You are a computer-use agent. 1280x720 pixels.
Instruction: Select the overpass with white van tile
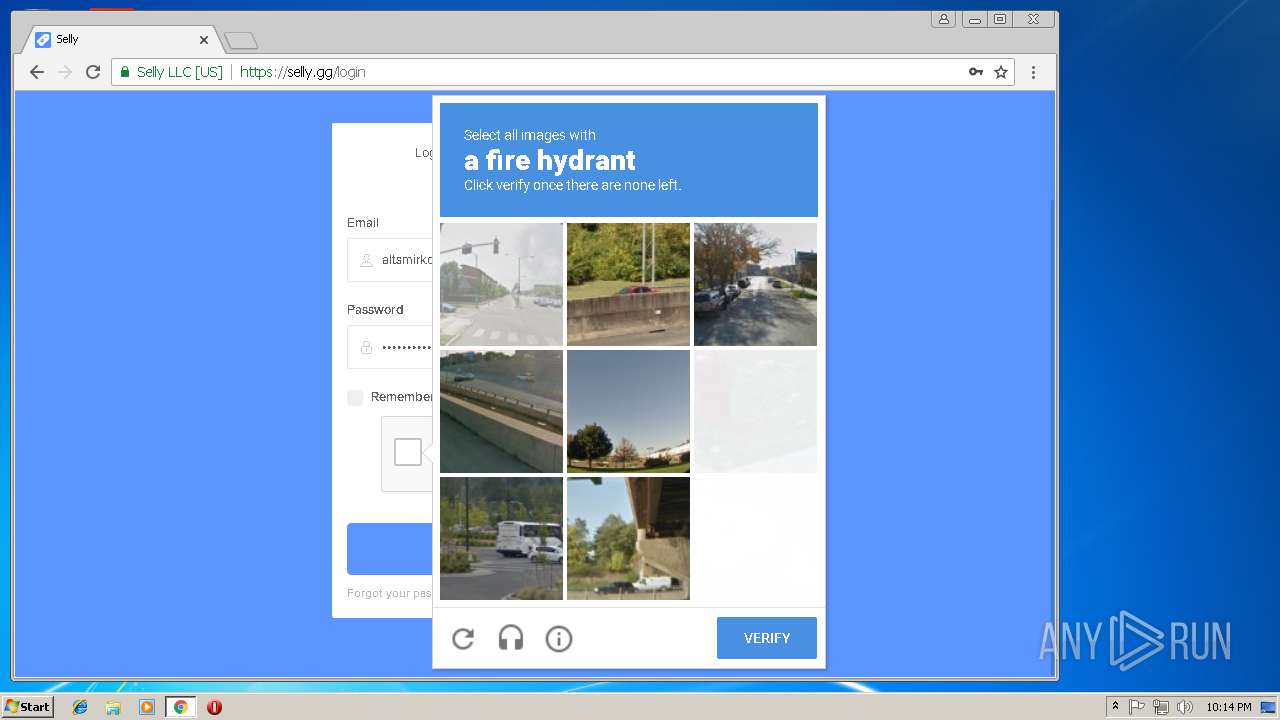628,538
